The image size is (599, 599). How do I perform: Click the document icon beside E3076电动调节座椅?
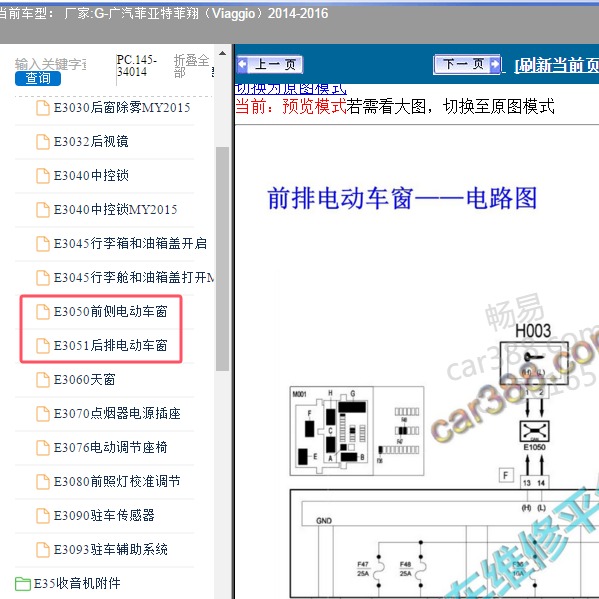(43, 448)
